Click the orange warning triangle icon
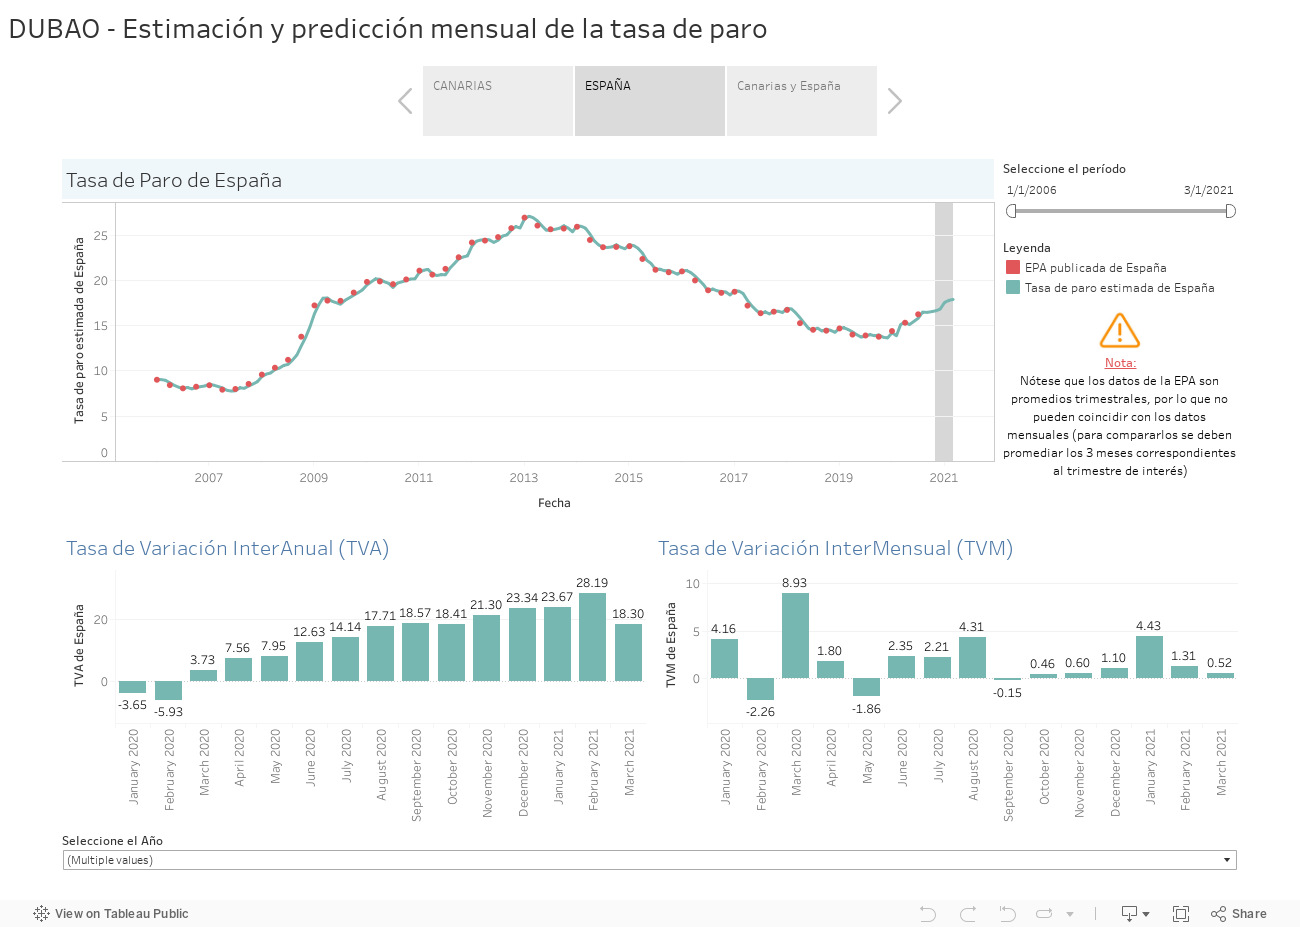 click(1120, 330)
